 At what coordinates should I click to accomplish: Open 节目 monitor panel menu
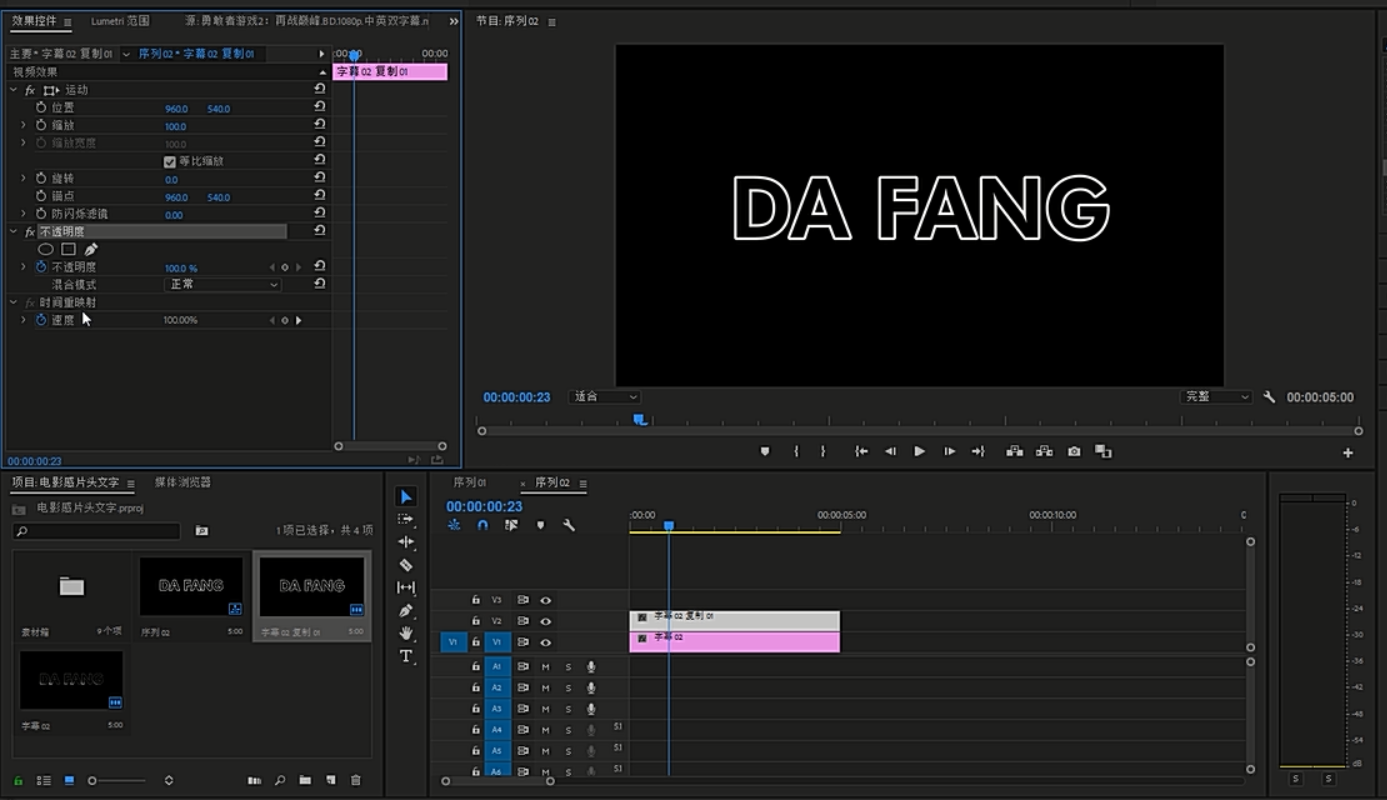[x=552, y=22]
